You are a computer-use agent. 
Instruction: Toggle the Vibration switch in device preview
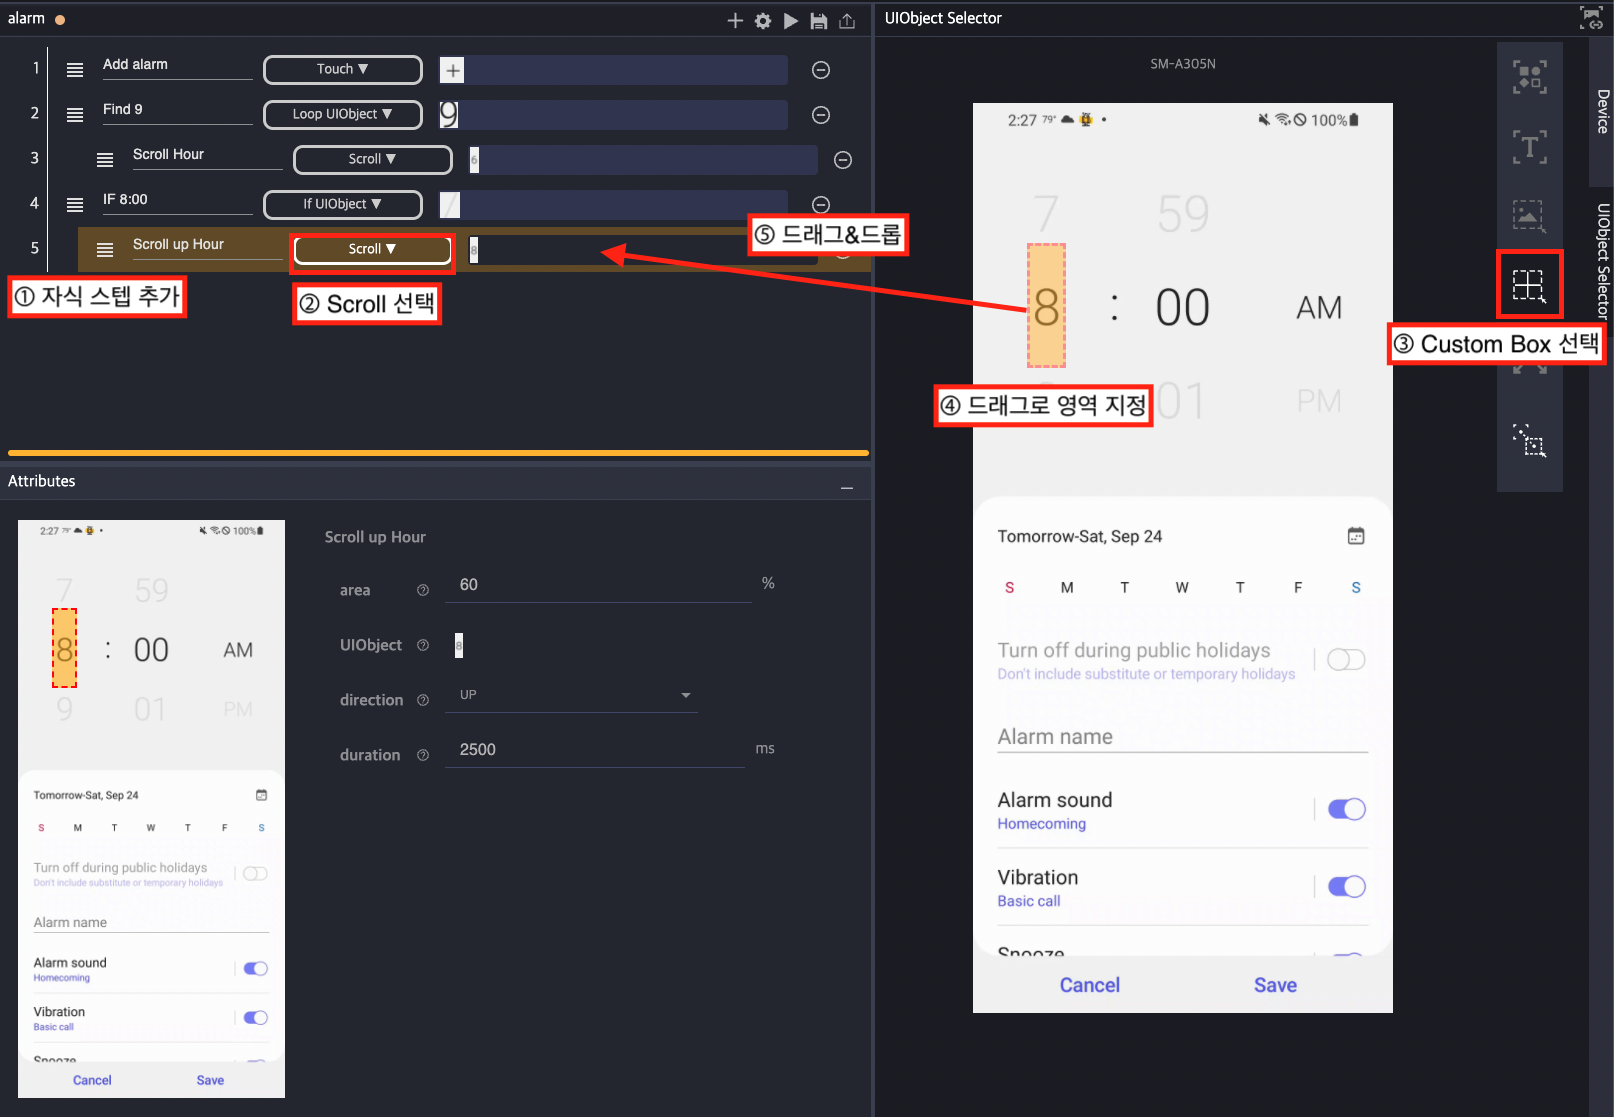coord(1346,886)
